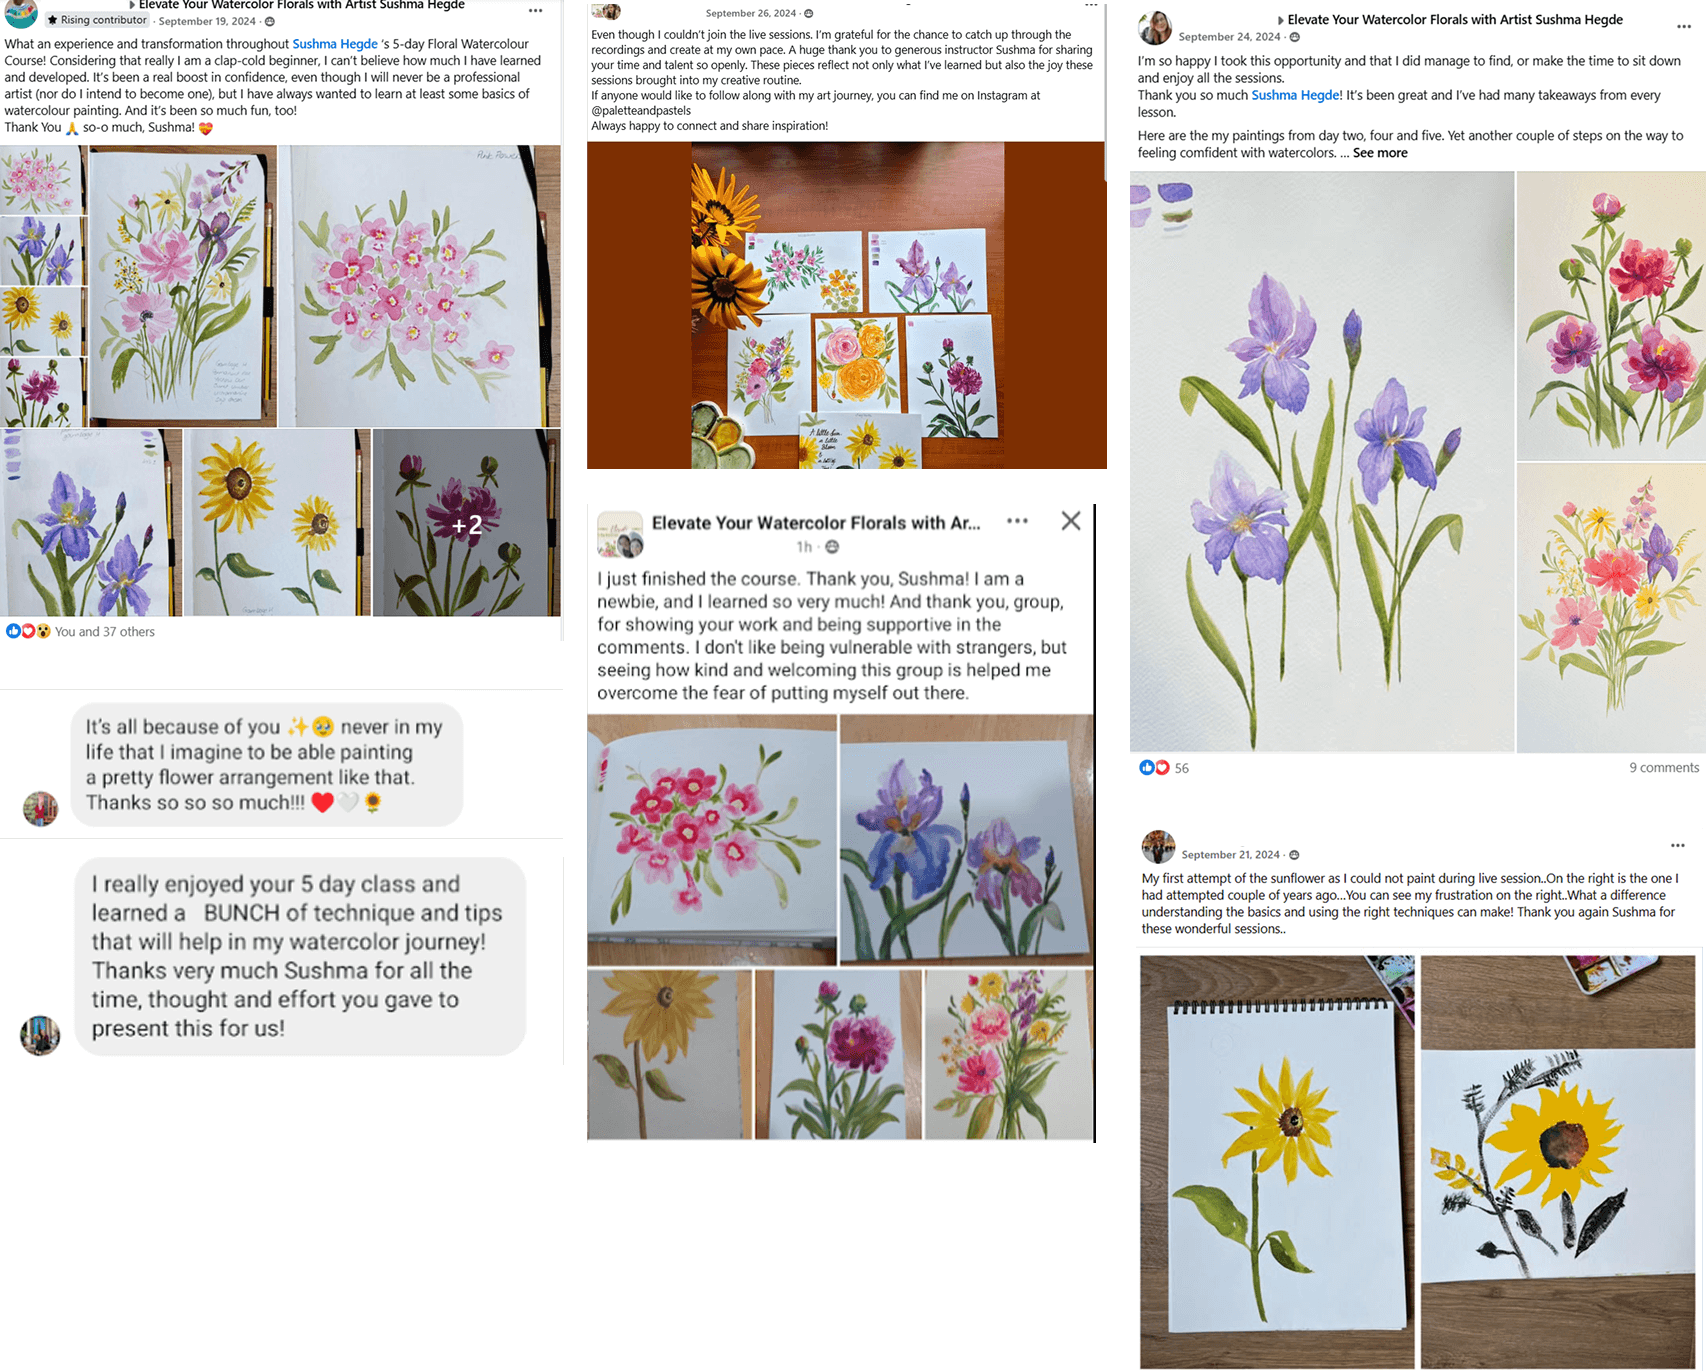Click the group title in popup header
This screenshot has height=1372, width=1706.
(x=816, y=523)
